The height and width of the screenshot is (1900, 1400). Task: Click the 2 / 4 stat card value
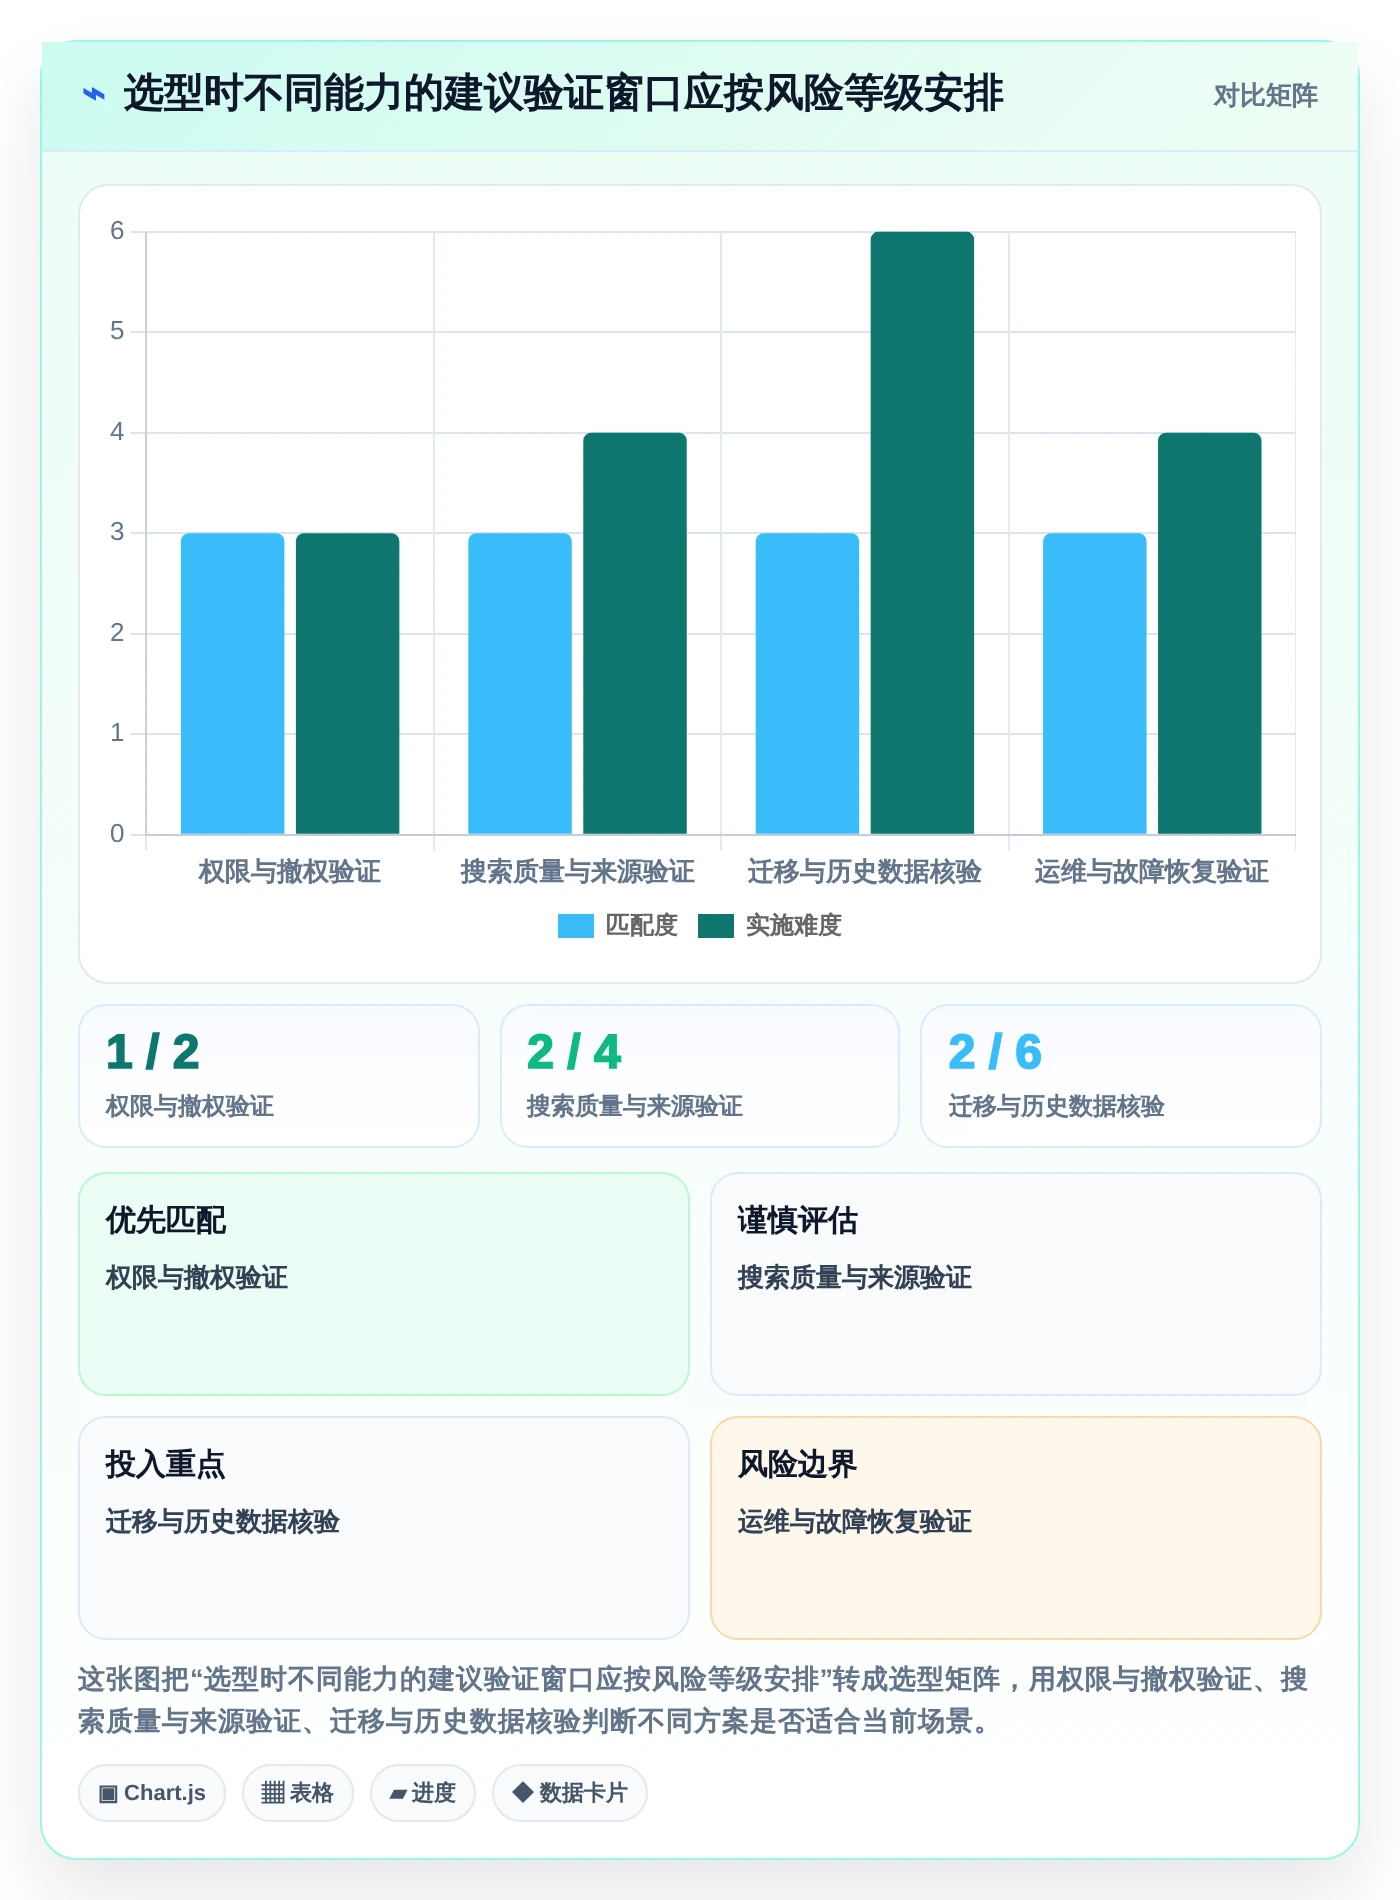point(574,1052)
